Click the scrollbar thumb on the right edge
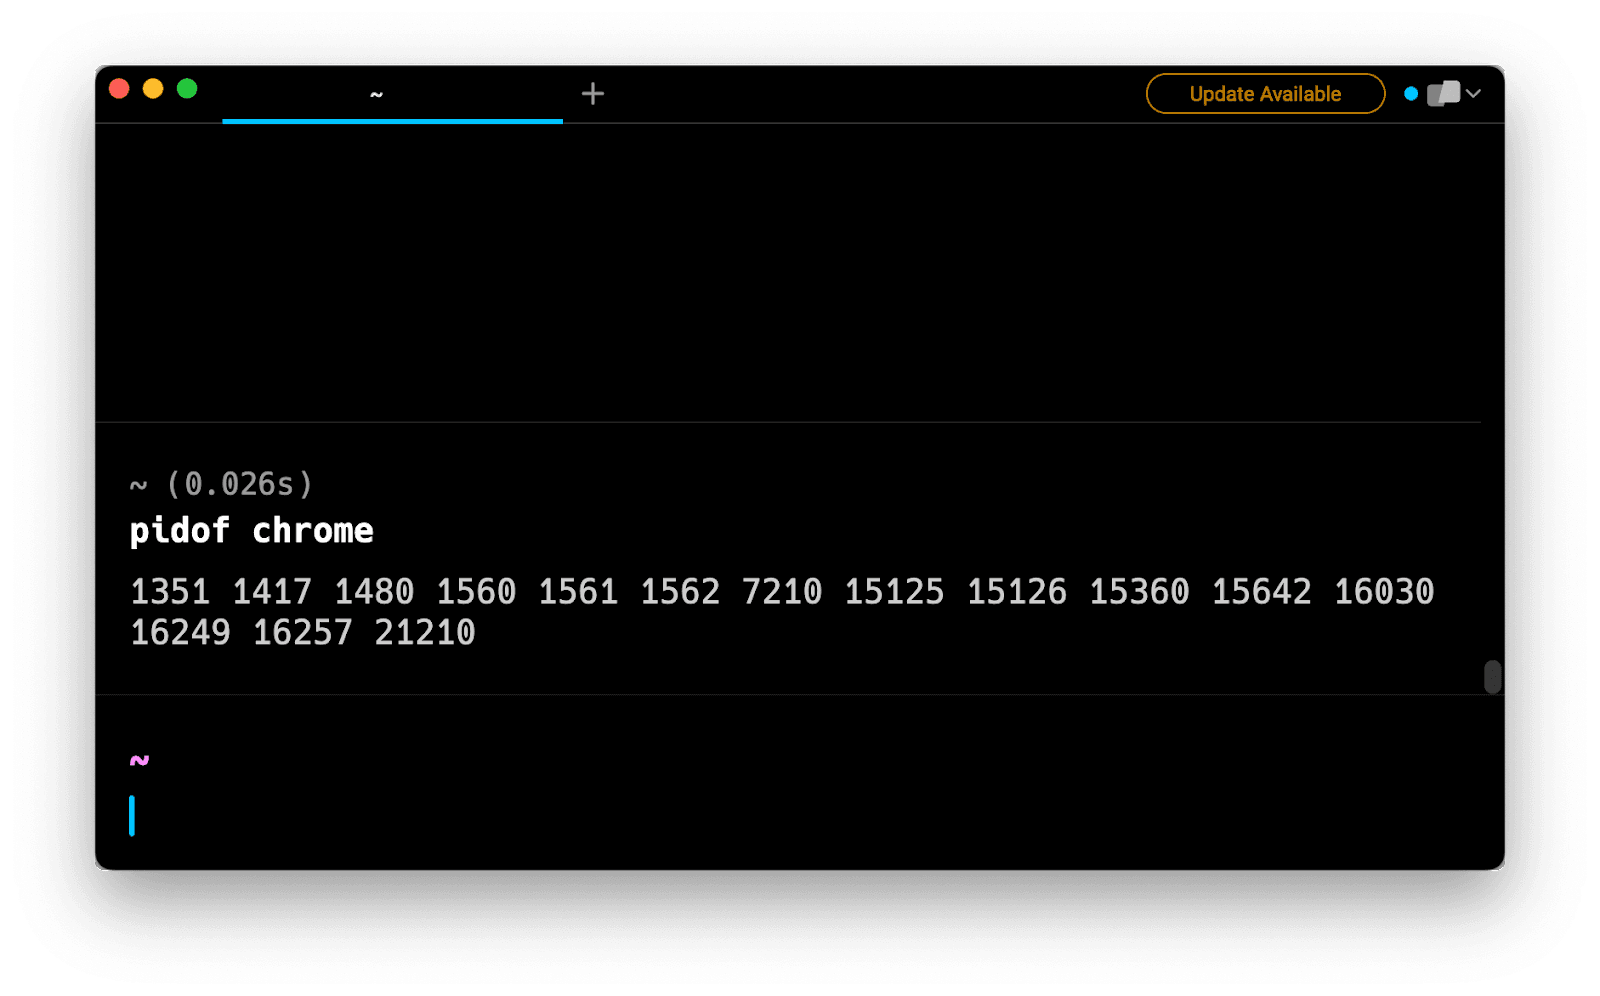 tap(1491, 677)
